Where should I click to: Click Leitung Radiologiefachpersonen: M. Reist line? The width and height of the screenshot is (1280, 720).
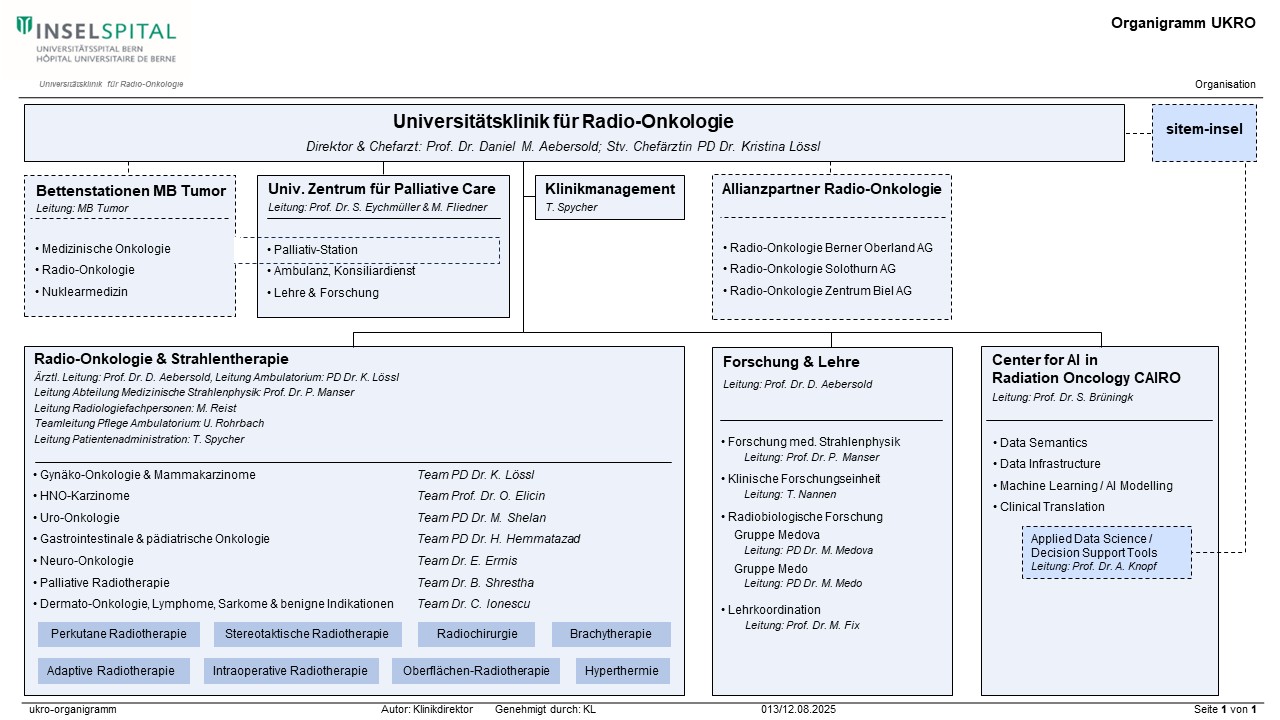pos(135,408)
